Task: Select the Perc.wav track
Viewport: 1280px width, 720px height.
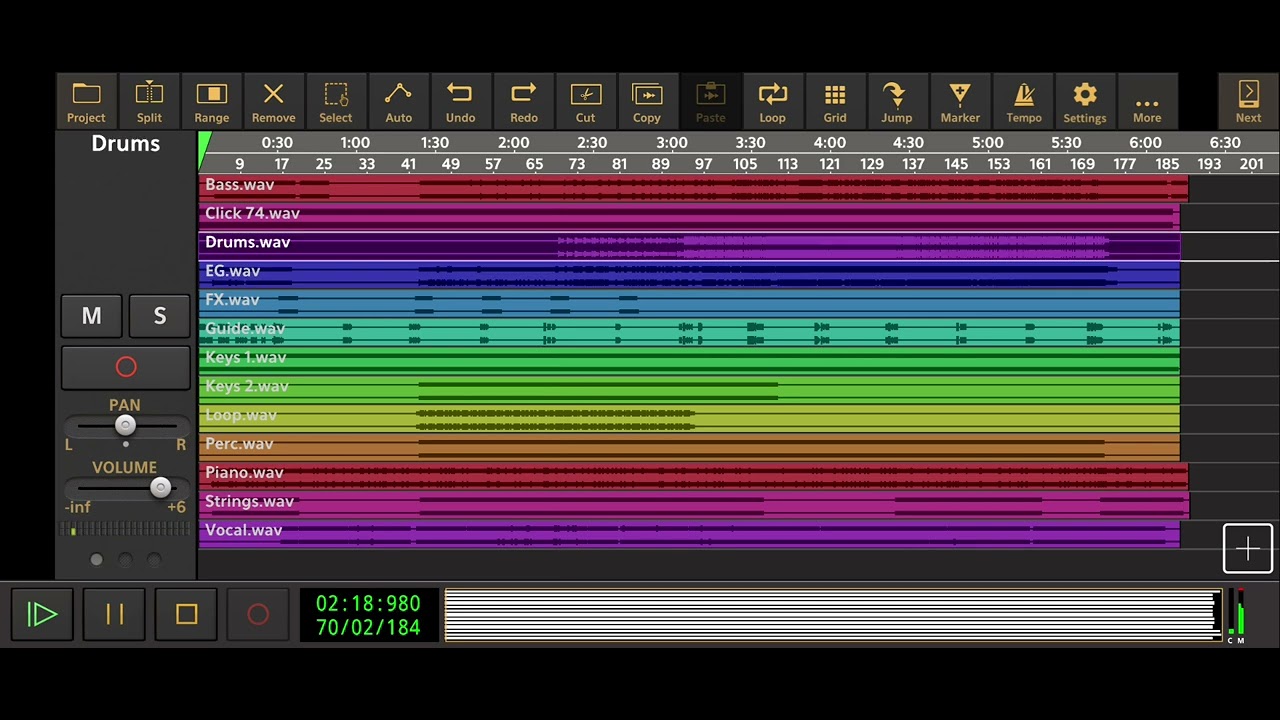Action: [689, 446]
